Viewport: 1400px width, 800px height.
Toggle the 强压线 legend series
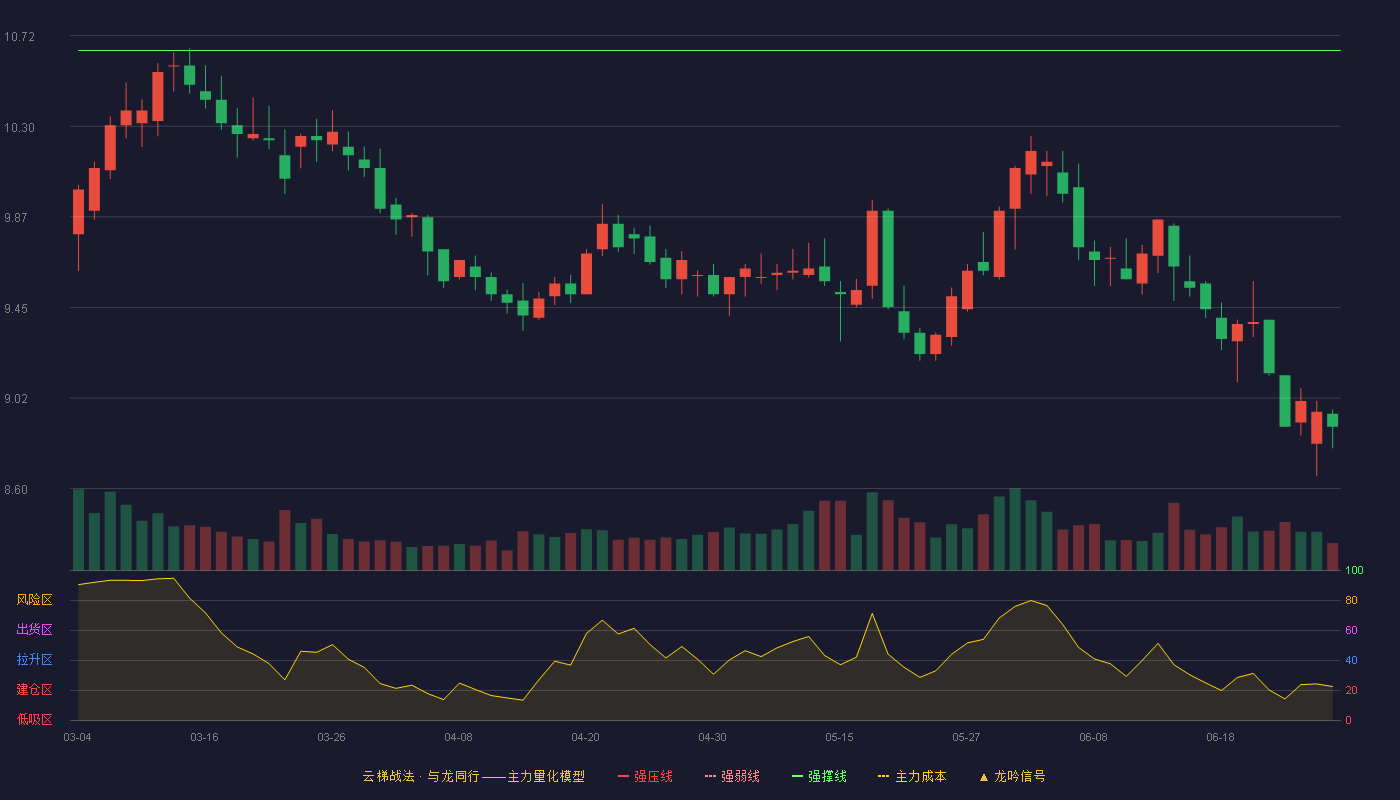pyautogui.click(x=645, y=776)
